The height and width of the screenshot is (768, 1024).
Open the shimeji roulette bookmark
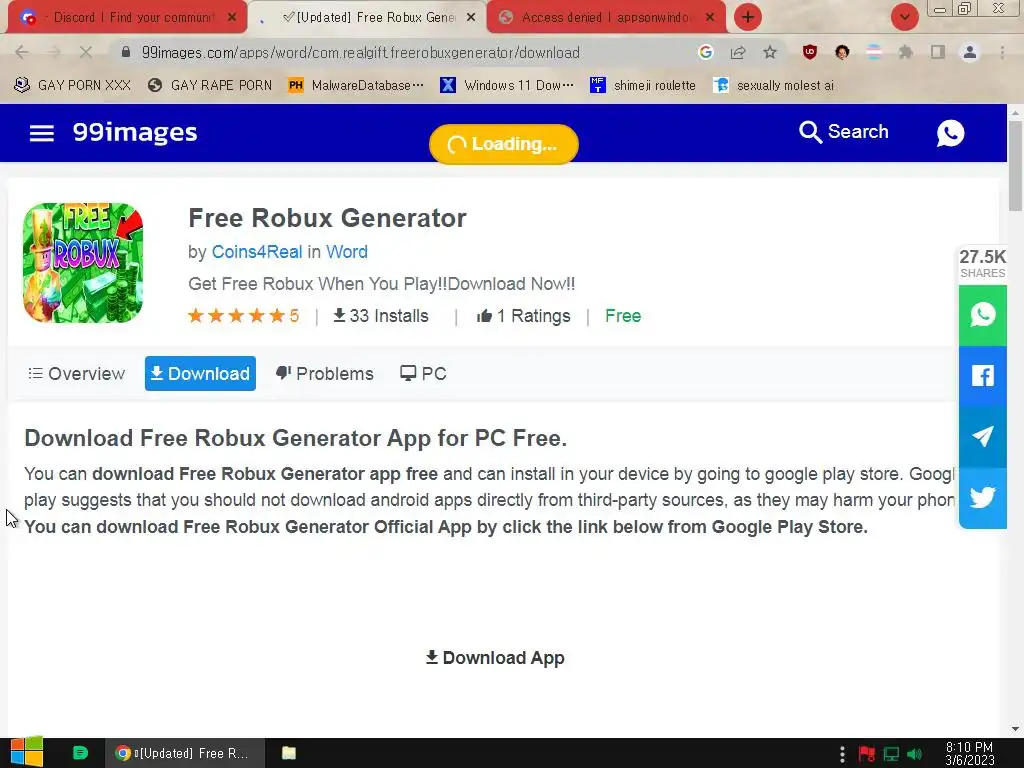pos(643,85)
